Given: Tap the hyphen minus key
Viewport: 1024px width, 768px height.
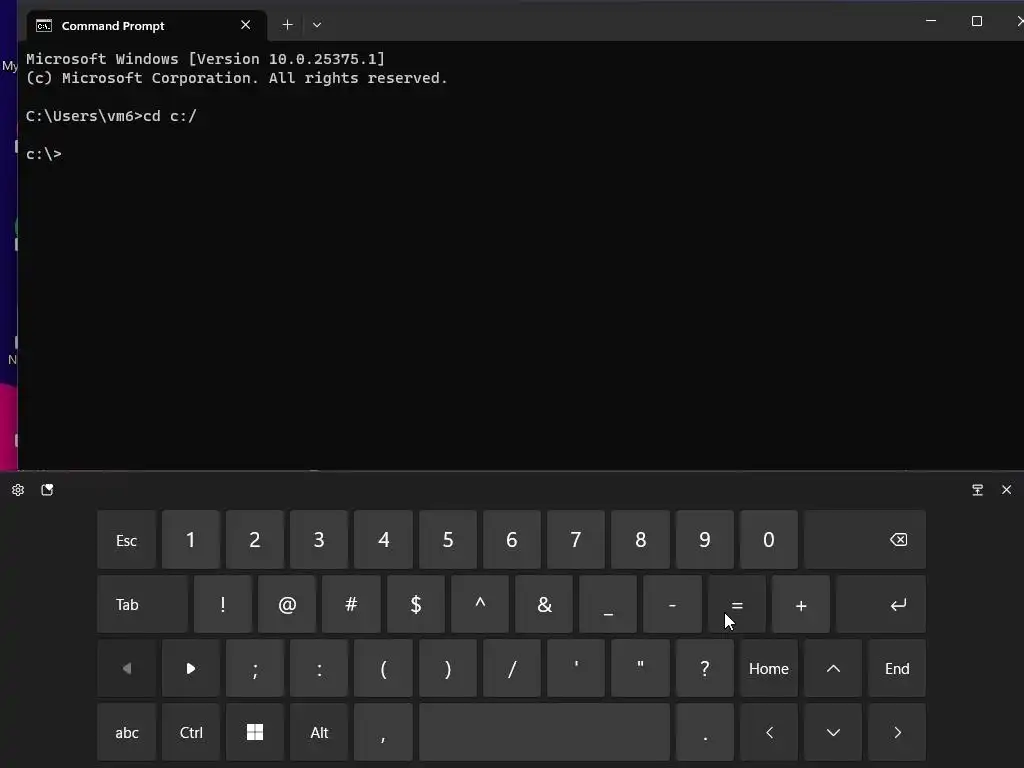Looking at the screenshot, I should pos(673,605).
